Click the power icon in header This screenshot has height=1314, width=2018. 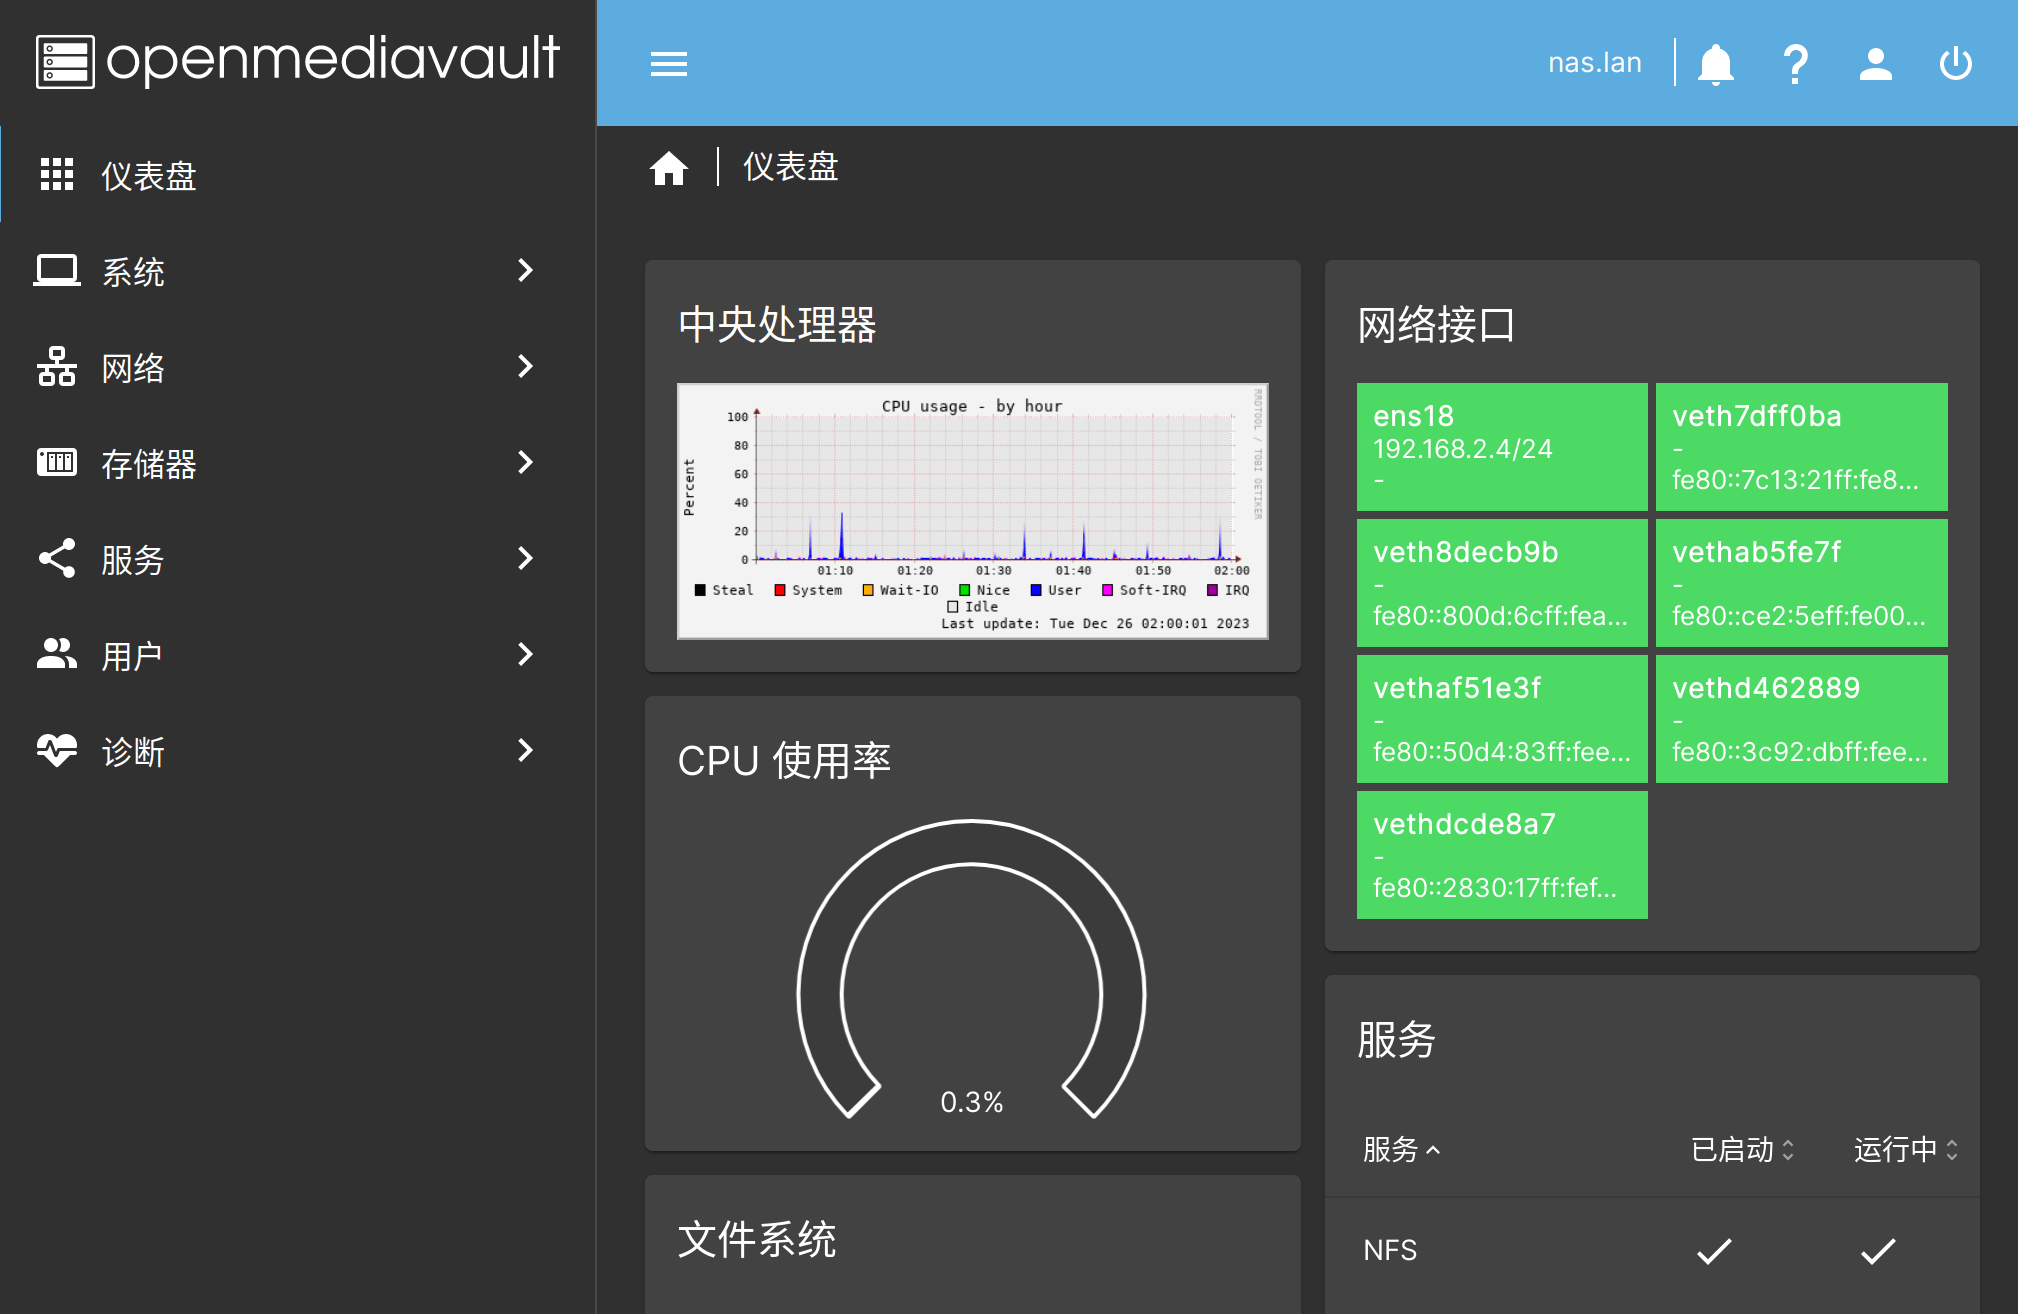tap(1956, 64)
